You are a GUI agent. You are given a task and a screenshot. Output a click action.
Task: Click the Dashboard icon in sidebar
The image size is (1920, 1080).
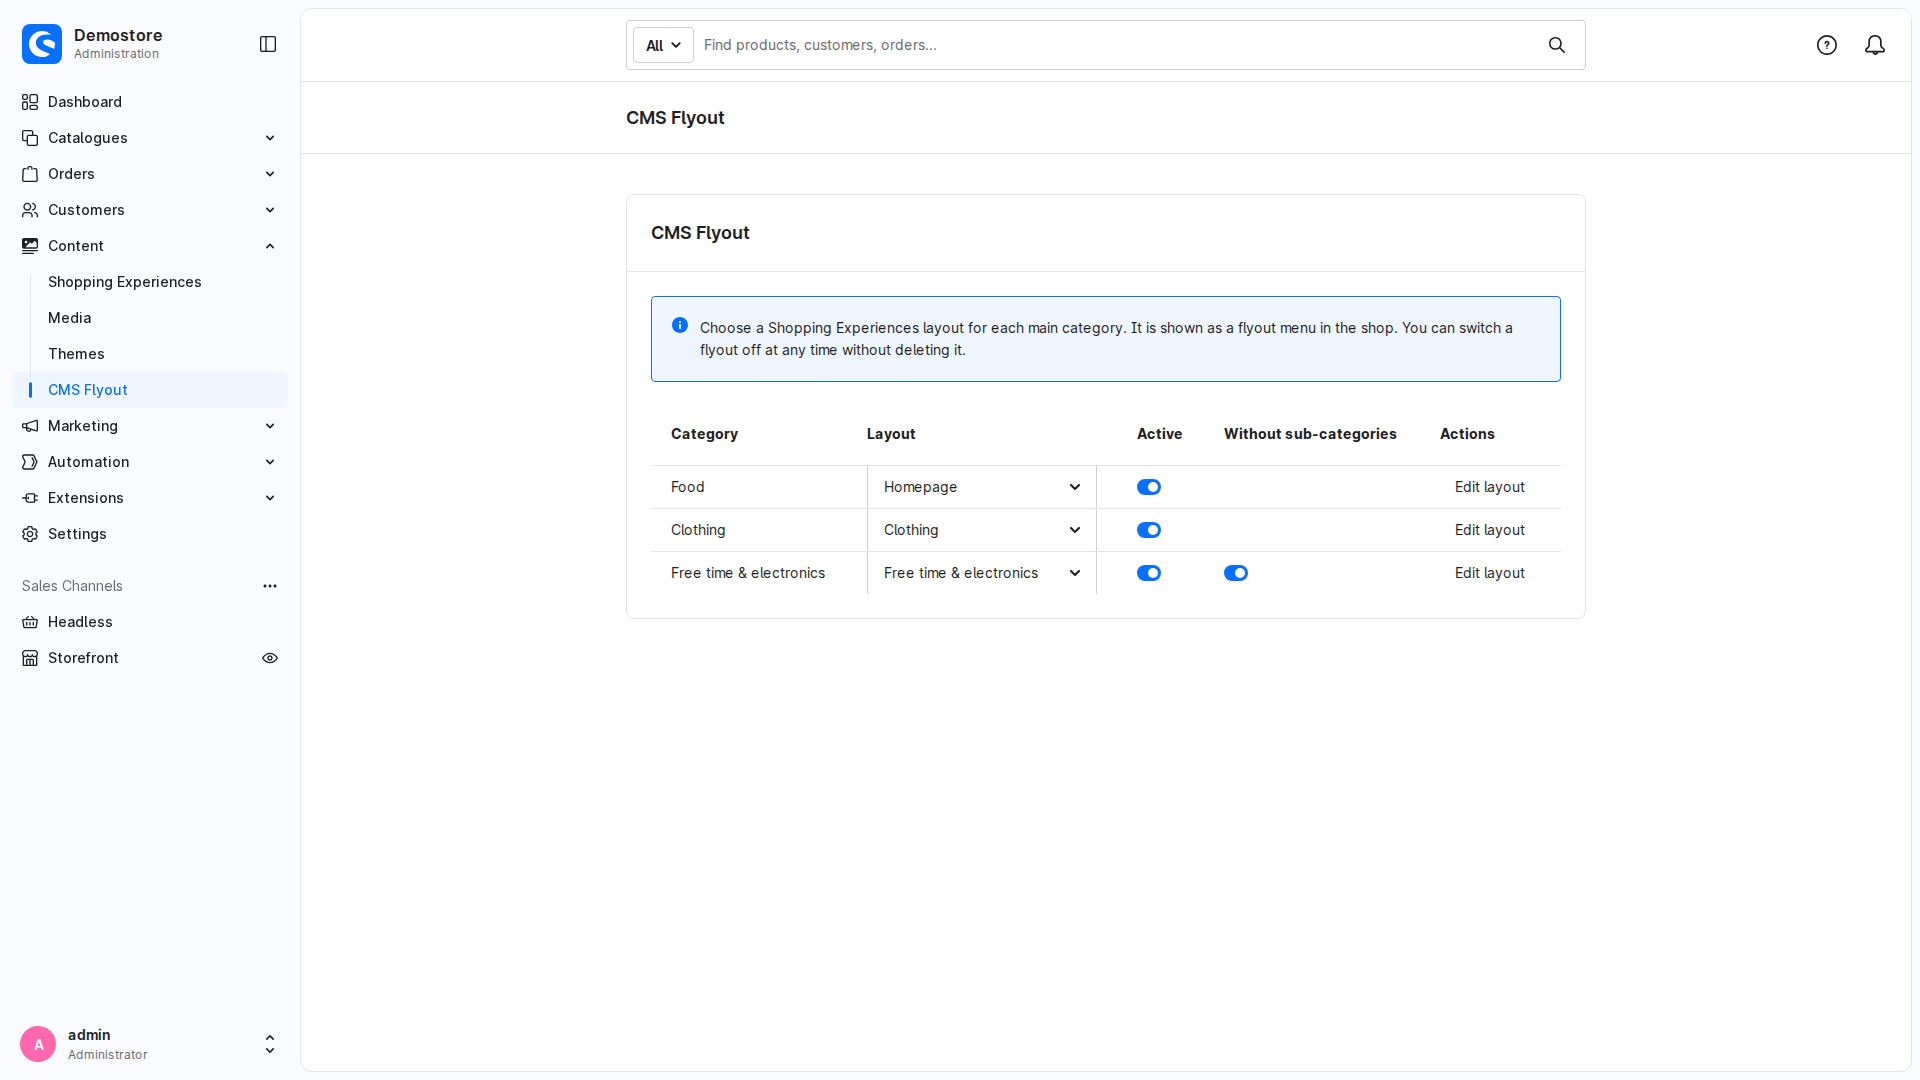[x=30, y=102]
